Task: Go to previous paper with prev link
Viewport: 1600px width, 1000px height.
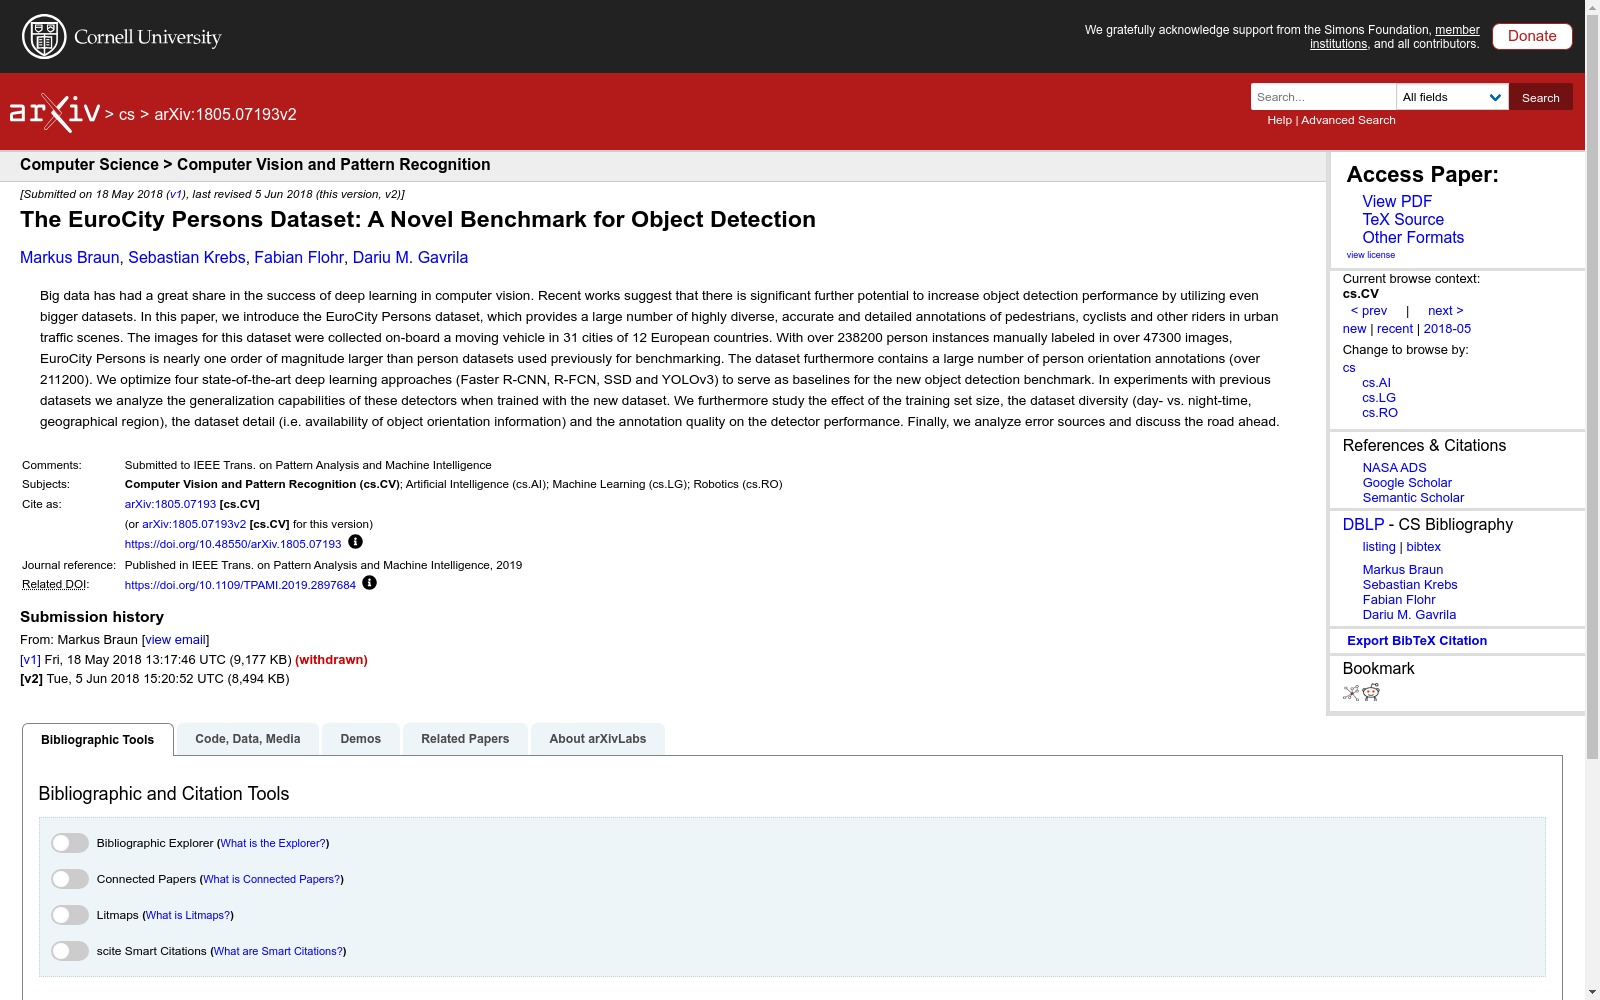Action: click(1369, 311)
